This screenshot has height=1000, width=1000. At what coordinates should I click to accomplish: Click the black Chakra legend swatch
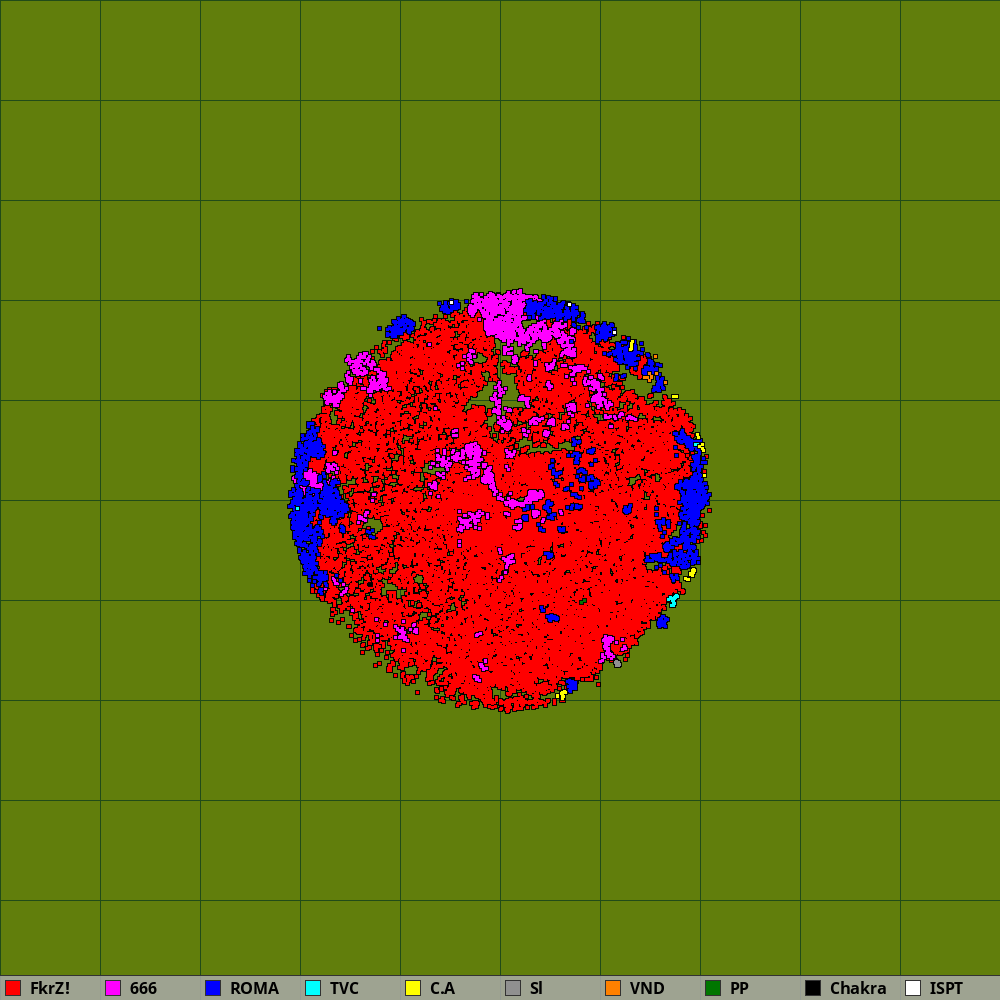point(813,988)
